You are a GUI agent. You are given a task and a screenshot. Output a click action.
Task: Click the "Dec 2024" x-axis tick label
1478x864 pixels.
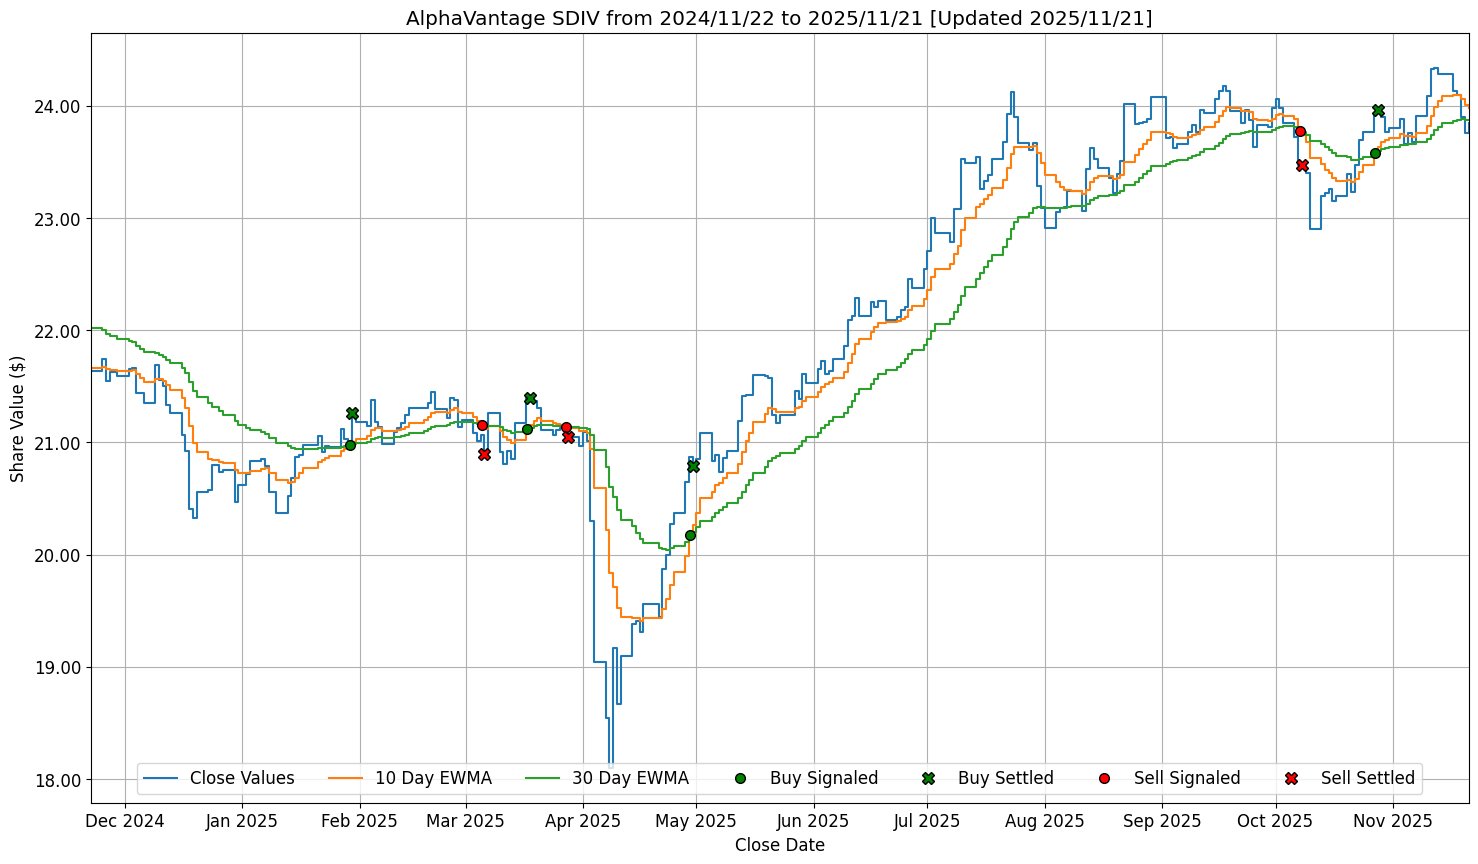(x=125, y=821)
